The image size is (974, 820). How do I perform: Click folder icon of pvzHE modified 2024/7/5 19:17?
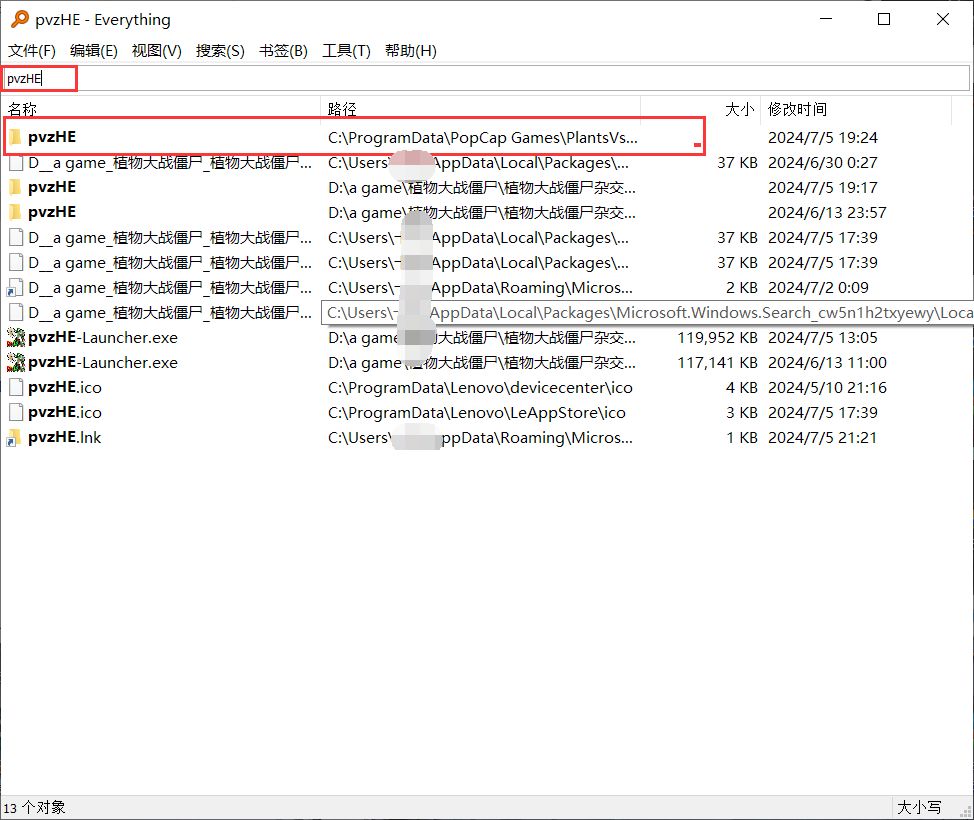coord(15,187)
